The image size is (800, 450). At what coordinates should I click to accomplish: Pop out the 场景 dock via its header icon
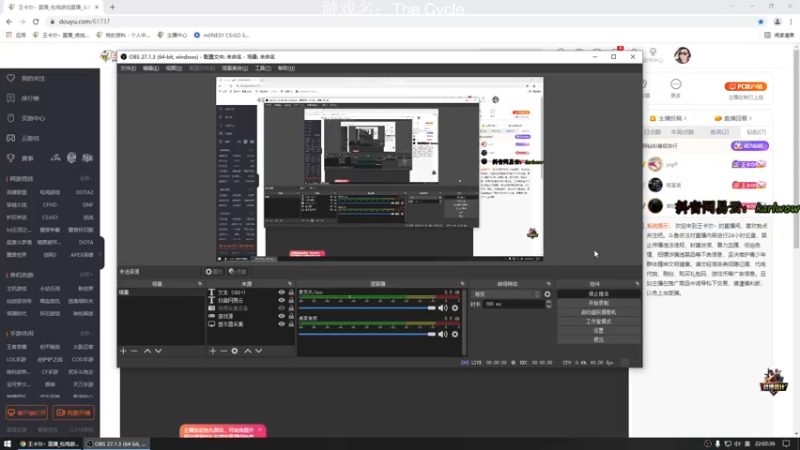[200, 284]
